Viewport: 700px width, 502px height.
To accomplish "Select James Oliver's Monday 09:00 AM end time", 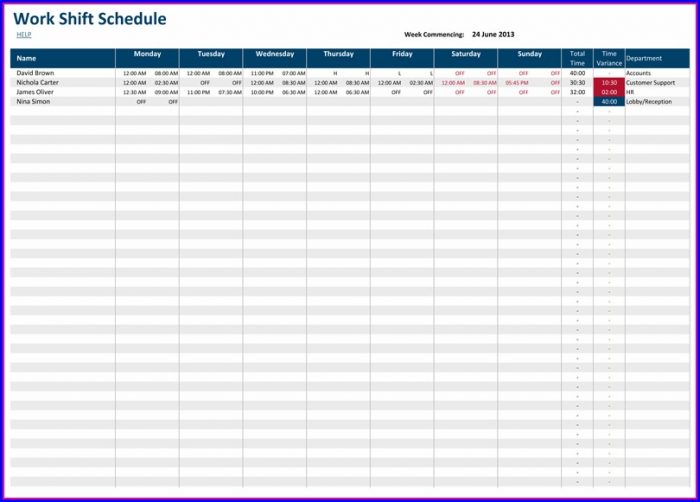I will 166,92.
